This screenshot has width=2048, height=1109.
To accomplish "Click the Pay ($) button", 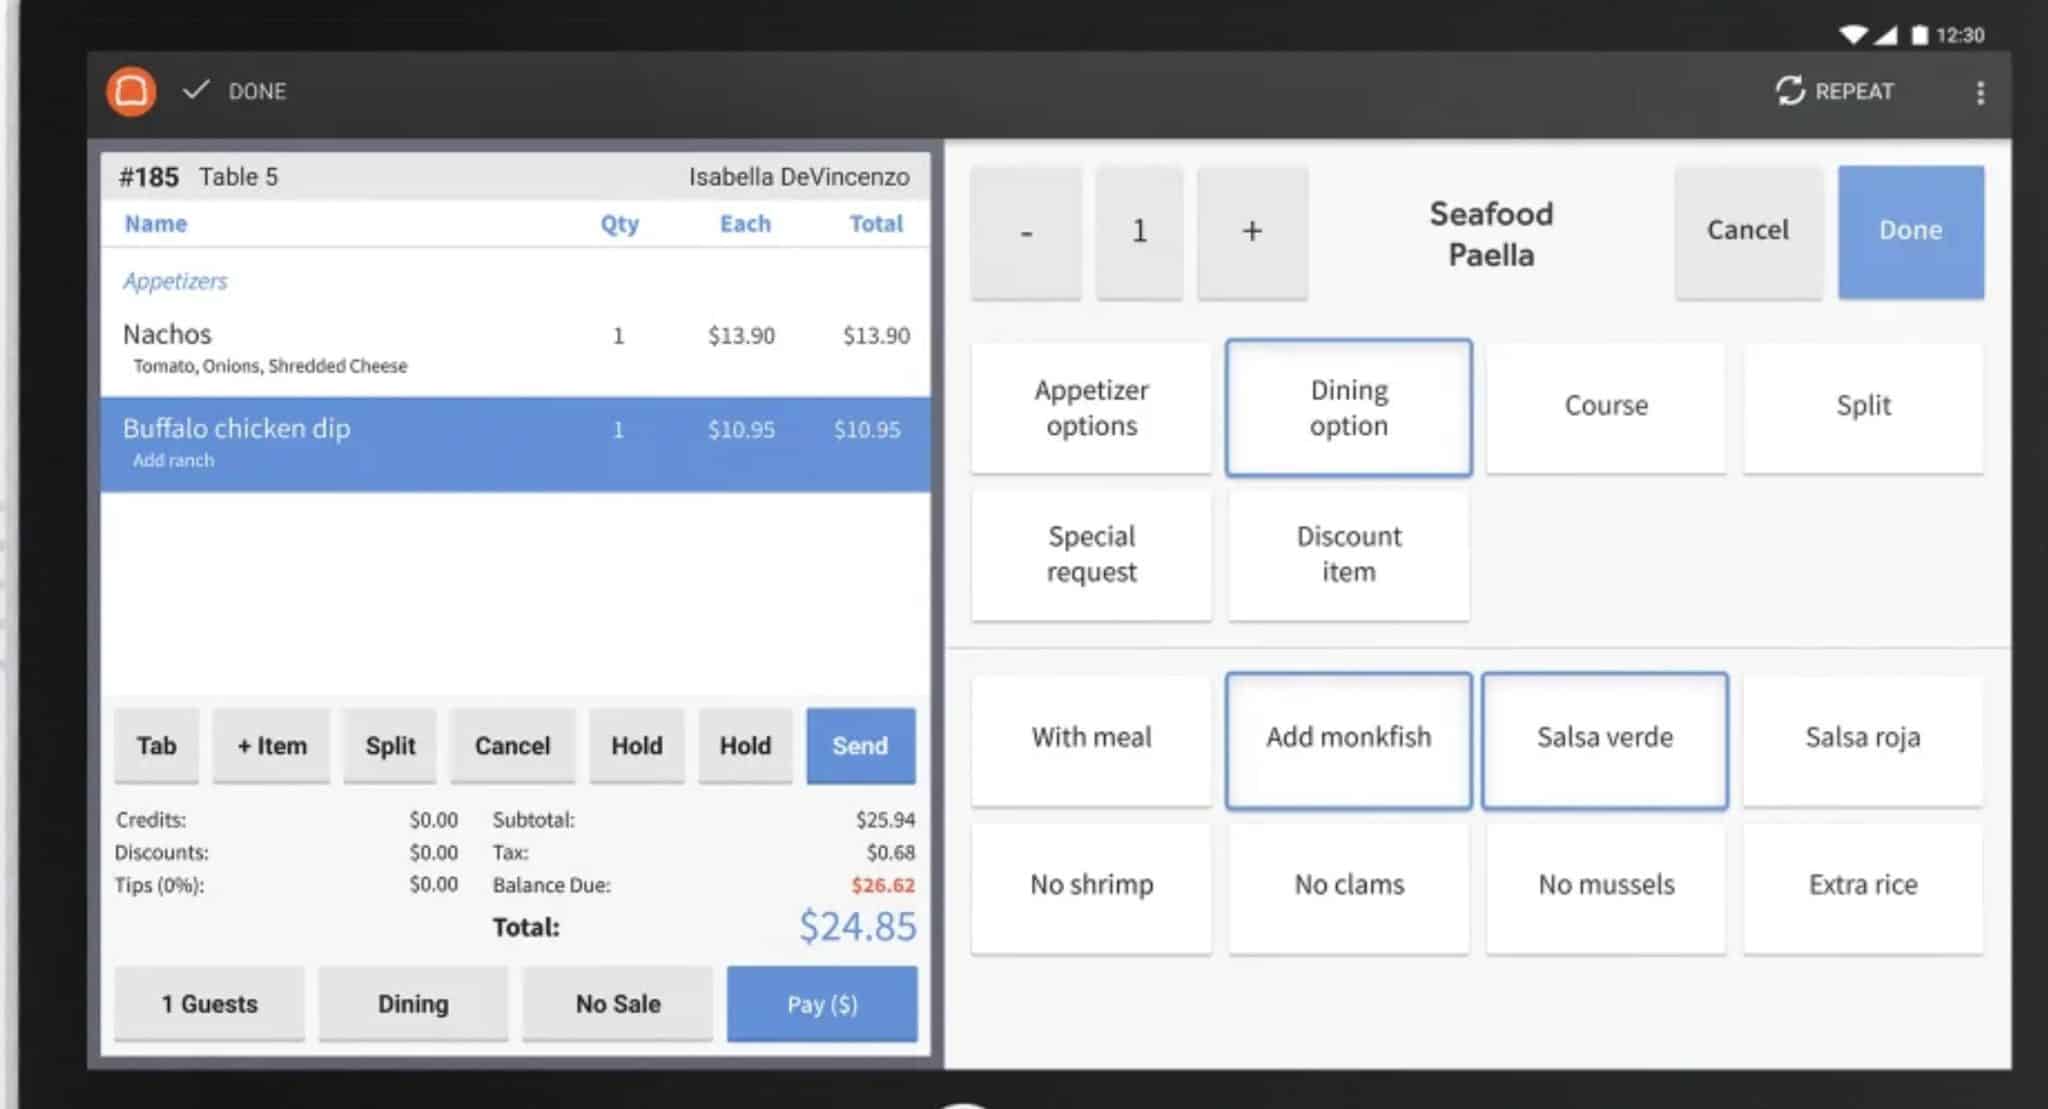I will coord(822,1004).
